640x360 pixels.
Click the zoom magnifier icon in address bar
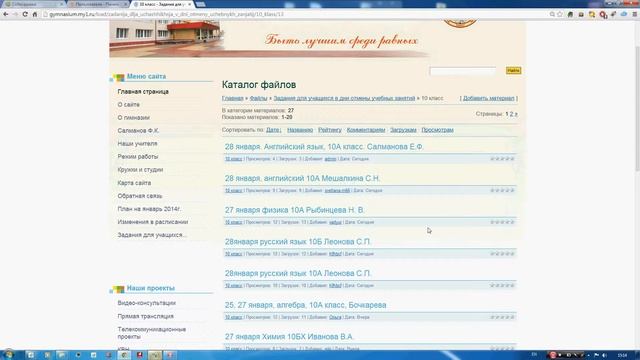(x=552, y=14)
